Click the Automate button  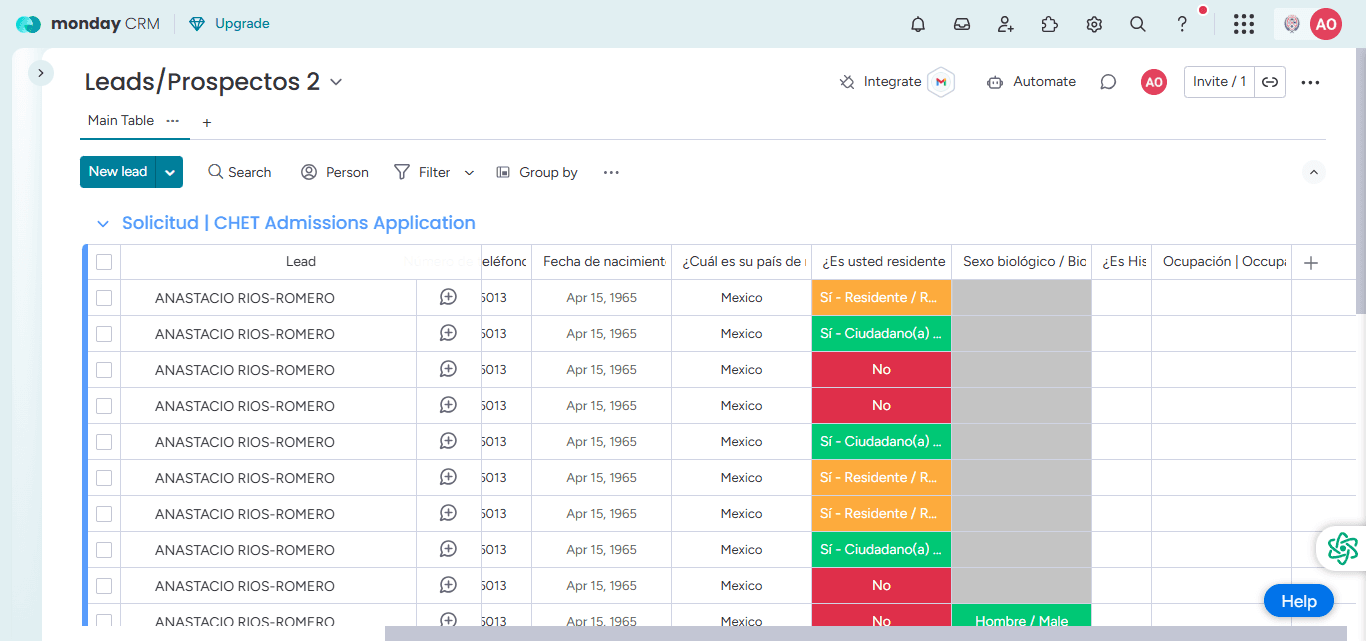[x=1031, y=82]
